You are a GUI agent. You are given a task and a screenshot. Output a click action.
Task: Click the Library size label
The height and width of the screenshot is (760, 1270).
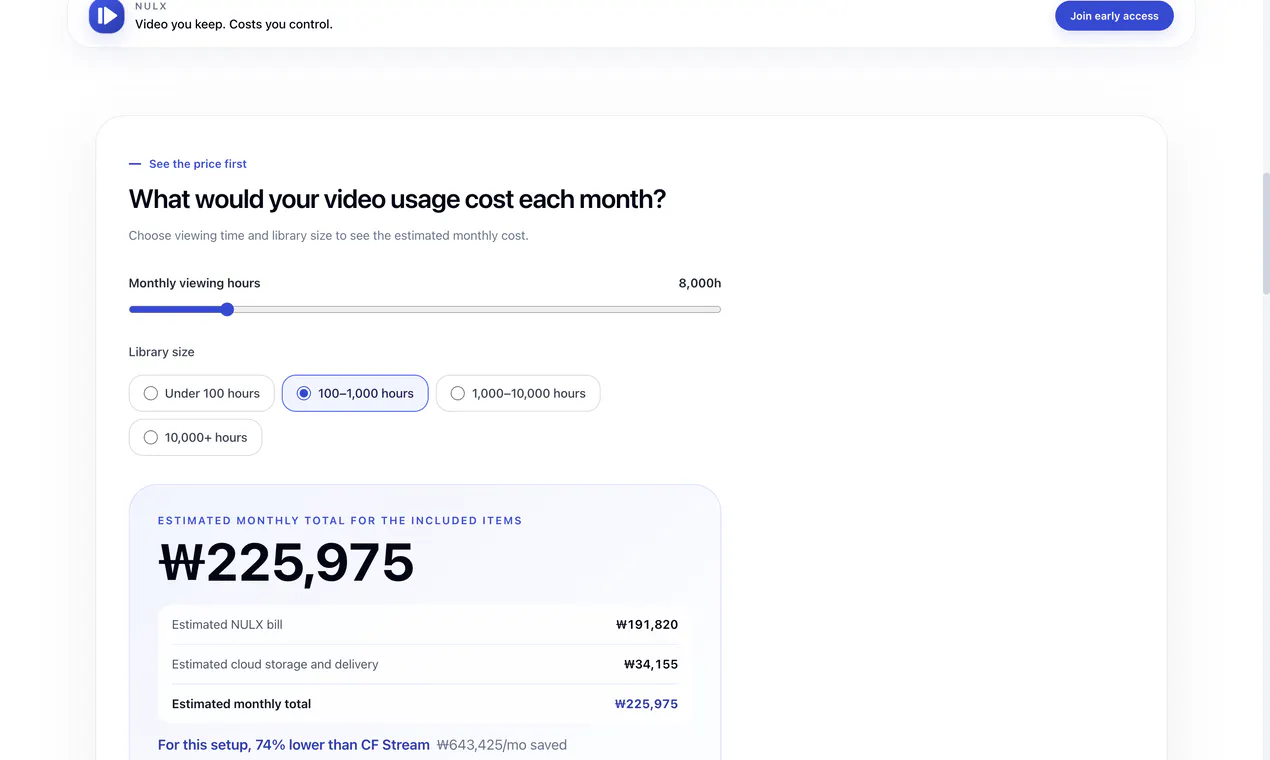click(x=162, y=352)
